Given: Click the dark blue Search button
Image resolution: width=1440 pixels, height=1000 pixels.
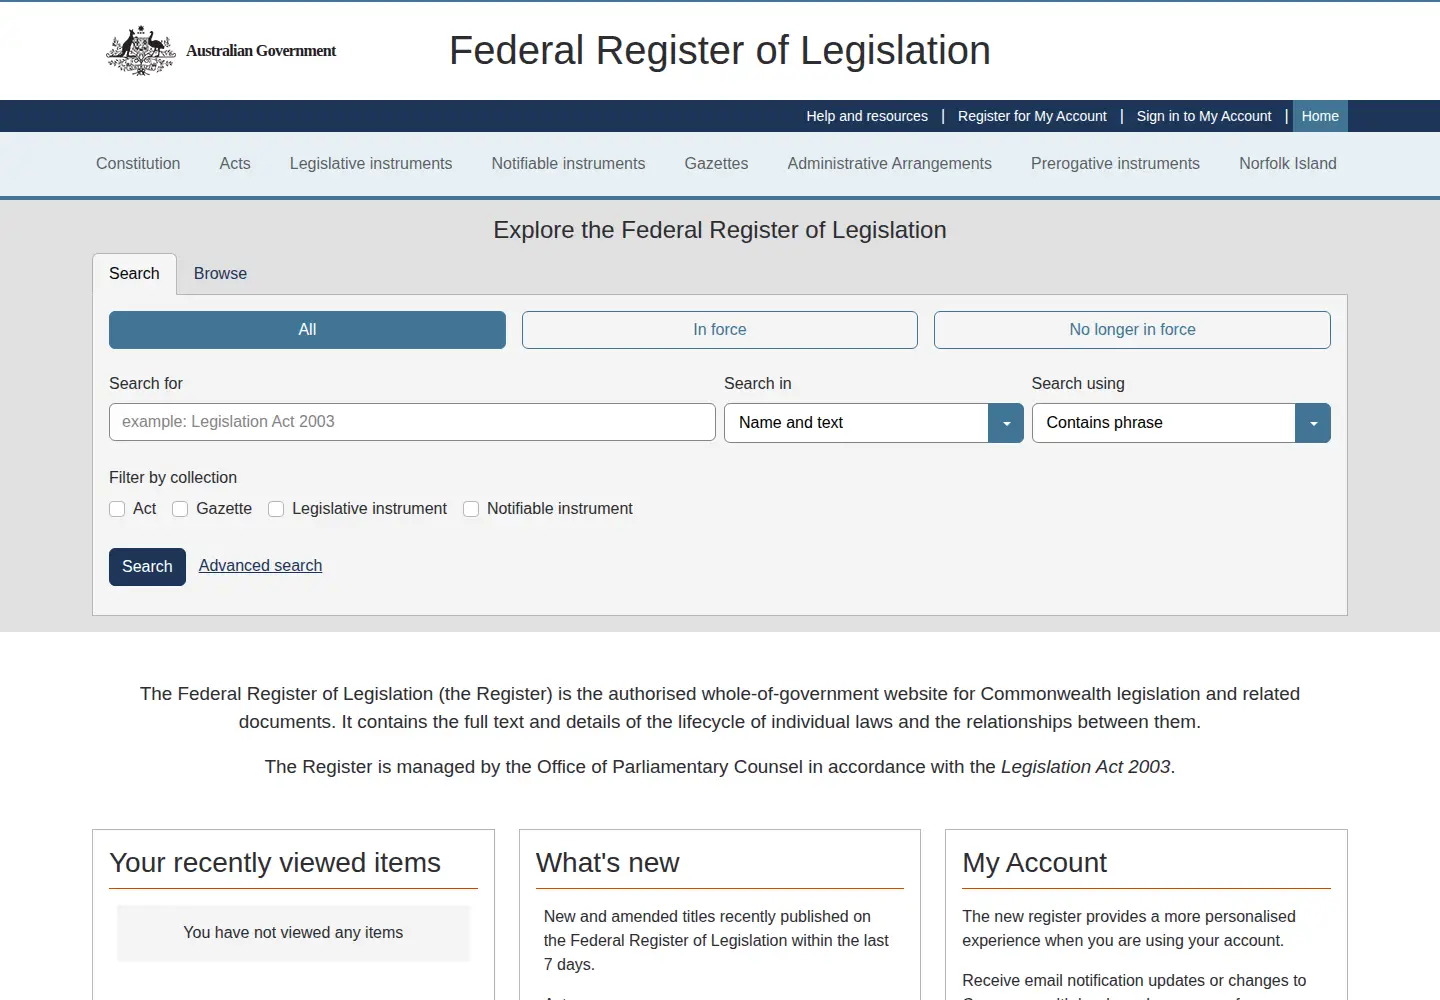Looking at the screenshot, I should [x=147, y=567].
